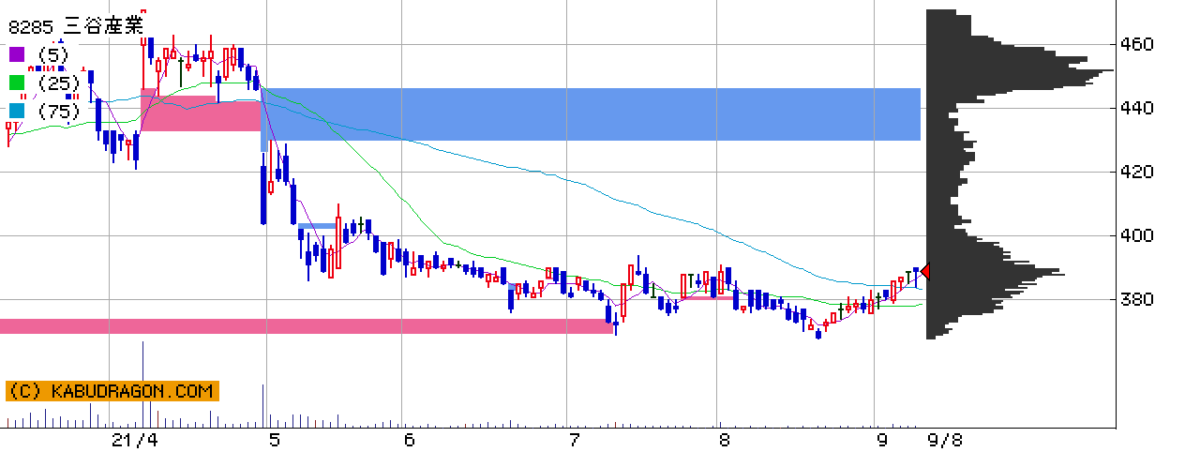Click the volume profile peak near 388
1200x452 pixels.
click(x=995, y=273)
